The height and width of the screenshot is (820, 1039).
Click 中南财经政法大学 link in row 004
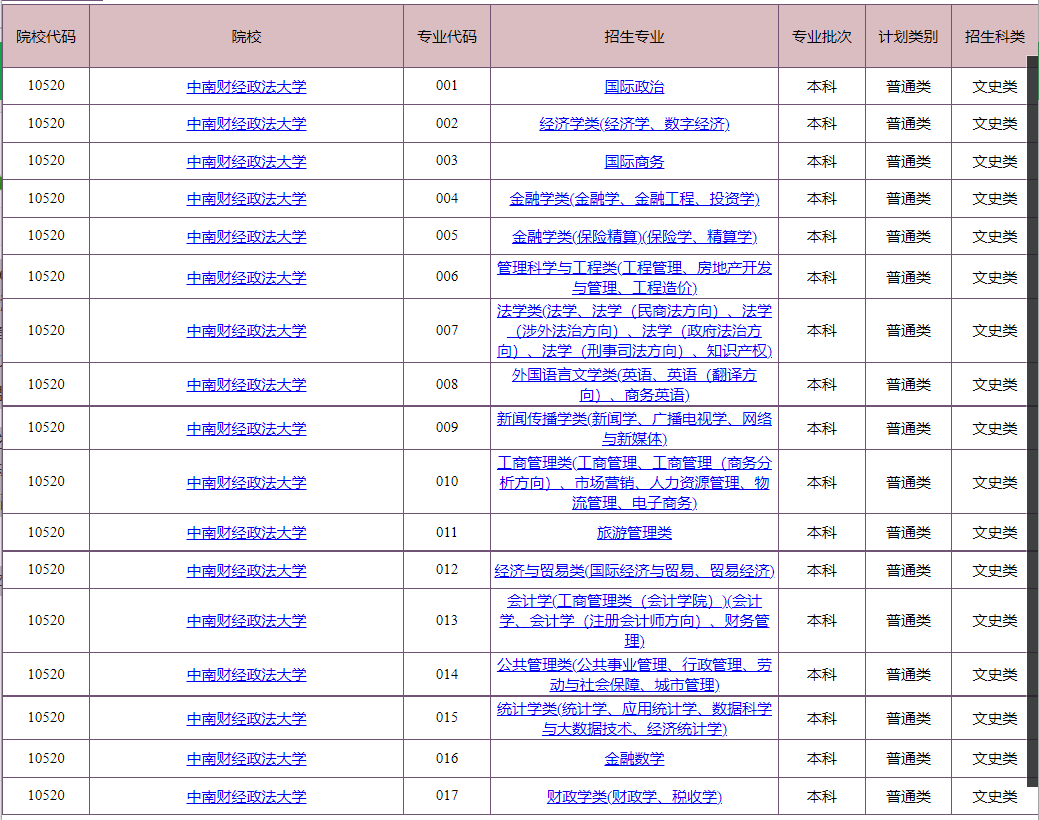246,199
